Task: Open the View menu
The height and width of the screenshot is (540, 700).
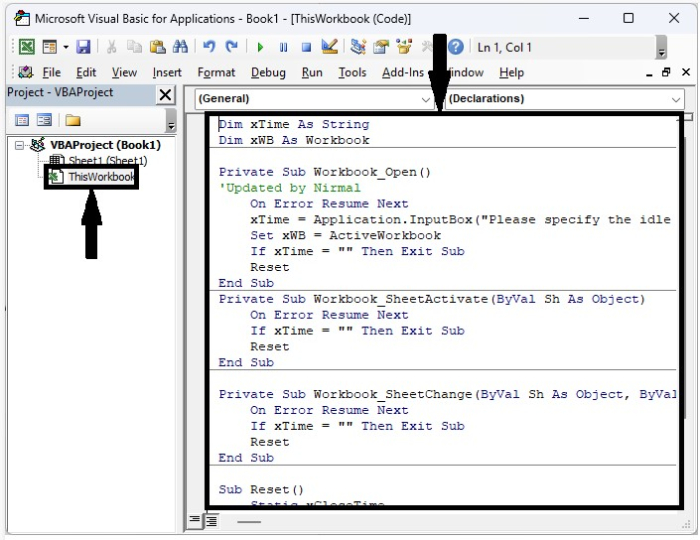Action: pos(124,72)
